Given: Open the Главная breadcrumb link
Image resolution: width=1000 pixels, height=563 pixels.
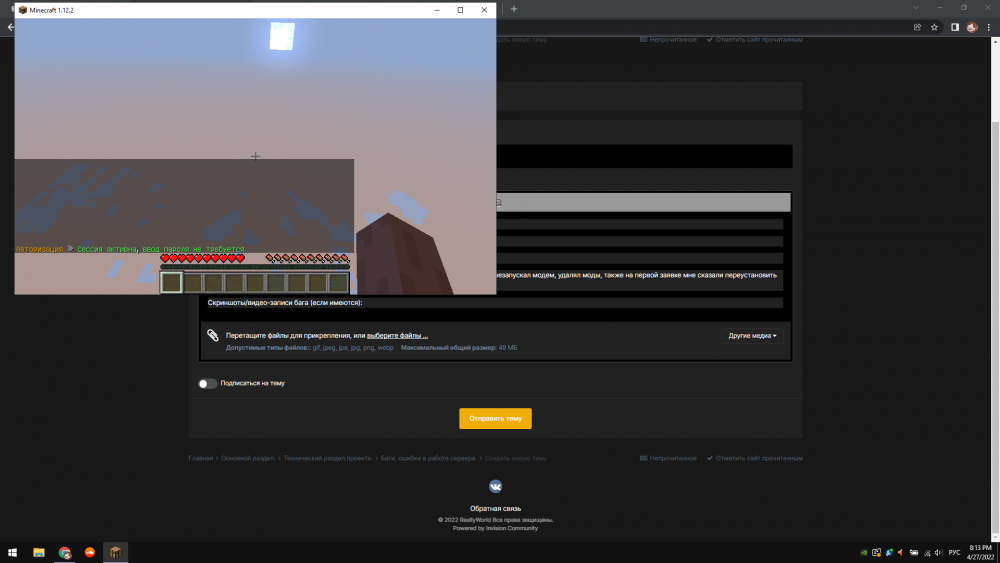Looking at the screenshot, I should click(x=201, y=458).
